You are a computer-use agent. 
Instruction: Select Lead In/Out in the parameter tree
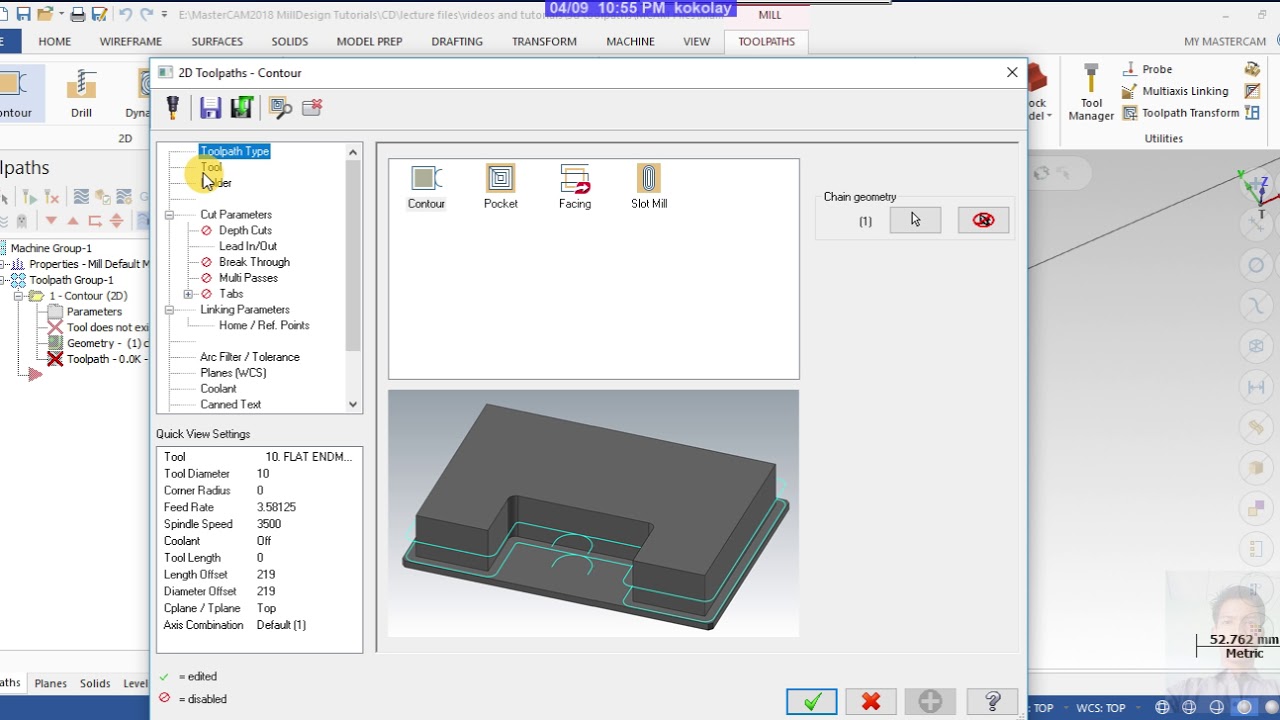click(248, 246)
